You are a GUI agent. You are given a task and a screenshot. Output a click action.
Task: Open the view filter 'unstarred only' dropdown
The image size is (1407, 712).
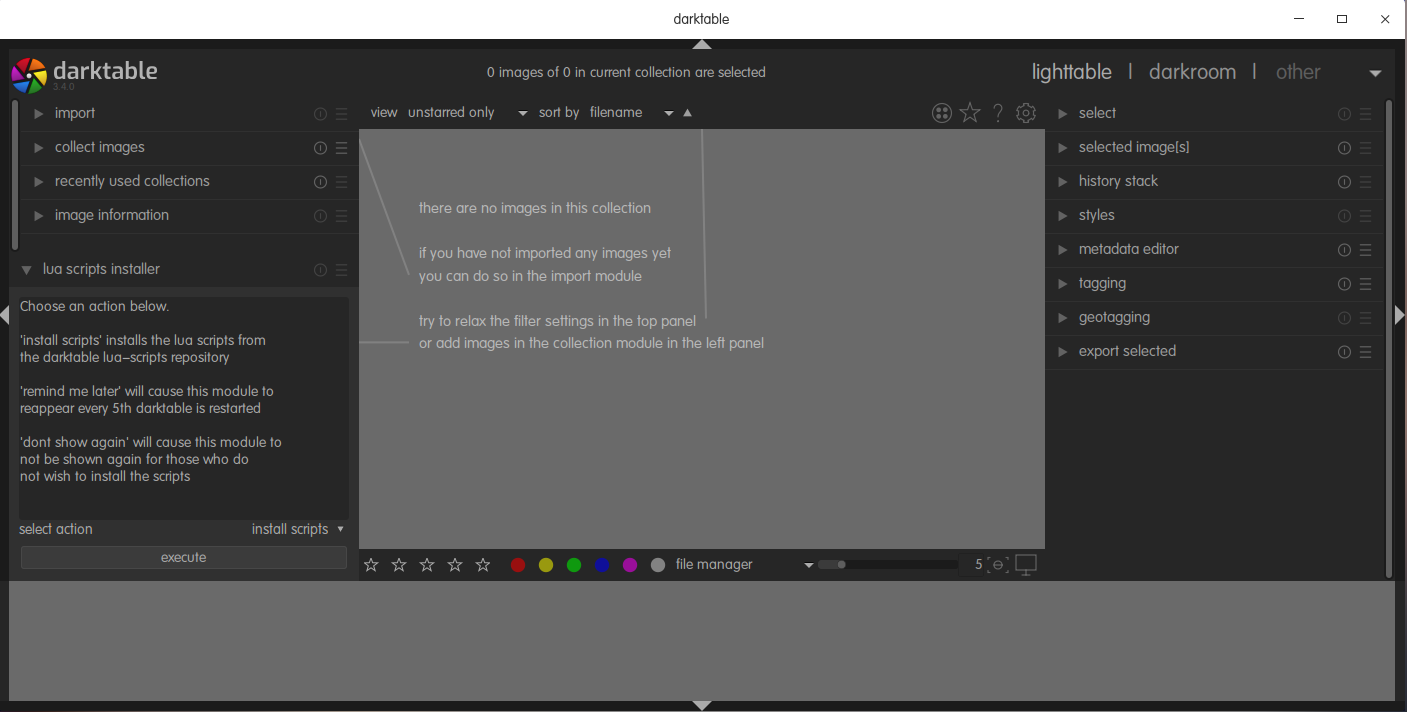(467, 113)
